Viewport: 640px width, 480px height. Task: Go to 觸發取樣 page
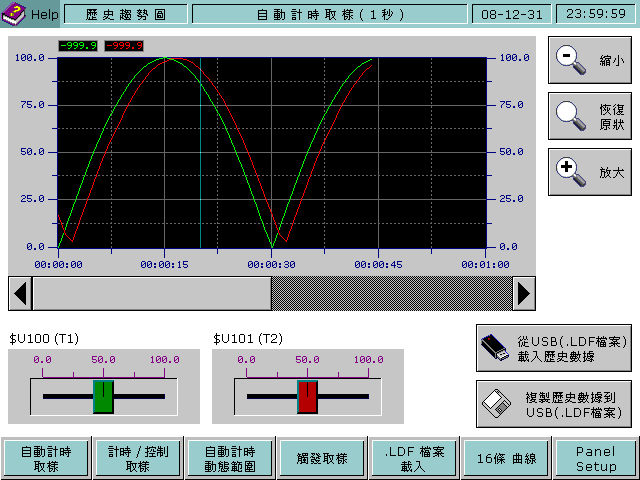(x=321, y=459)
